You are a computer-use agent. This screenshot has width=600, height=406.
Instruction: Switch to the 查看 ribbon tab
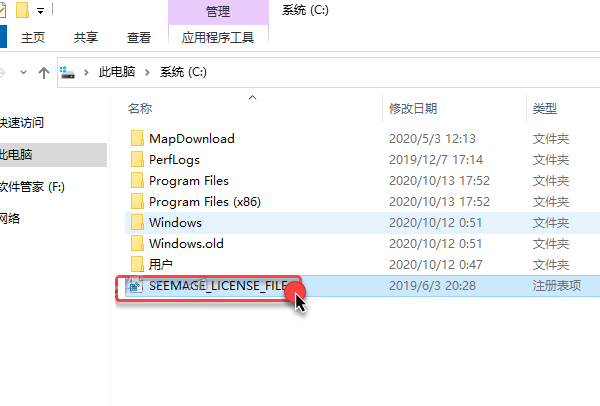pyautogui.click(x=139, y=38)
